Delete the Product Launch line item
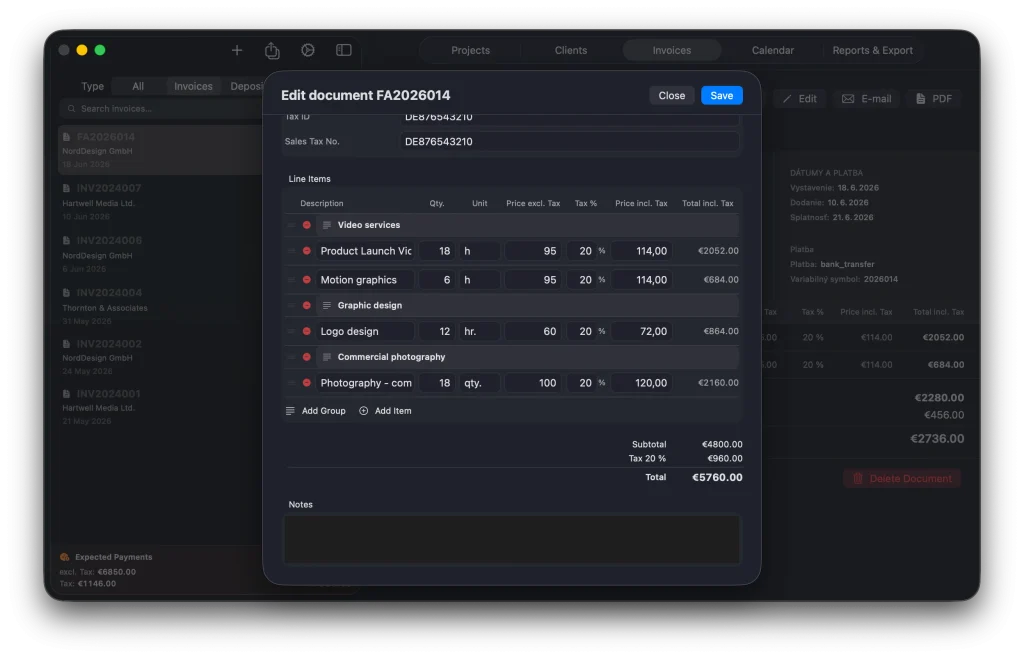 click(x=306, y=251)
